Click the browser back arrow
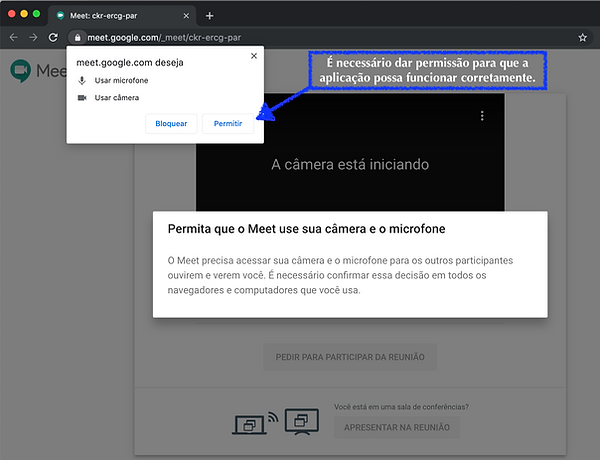Viewport: 600px width, 460px height. point(13,38)
